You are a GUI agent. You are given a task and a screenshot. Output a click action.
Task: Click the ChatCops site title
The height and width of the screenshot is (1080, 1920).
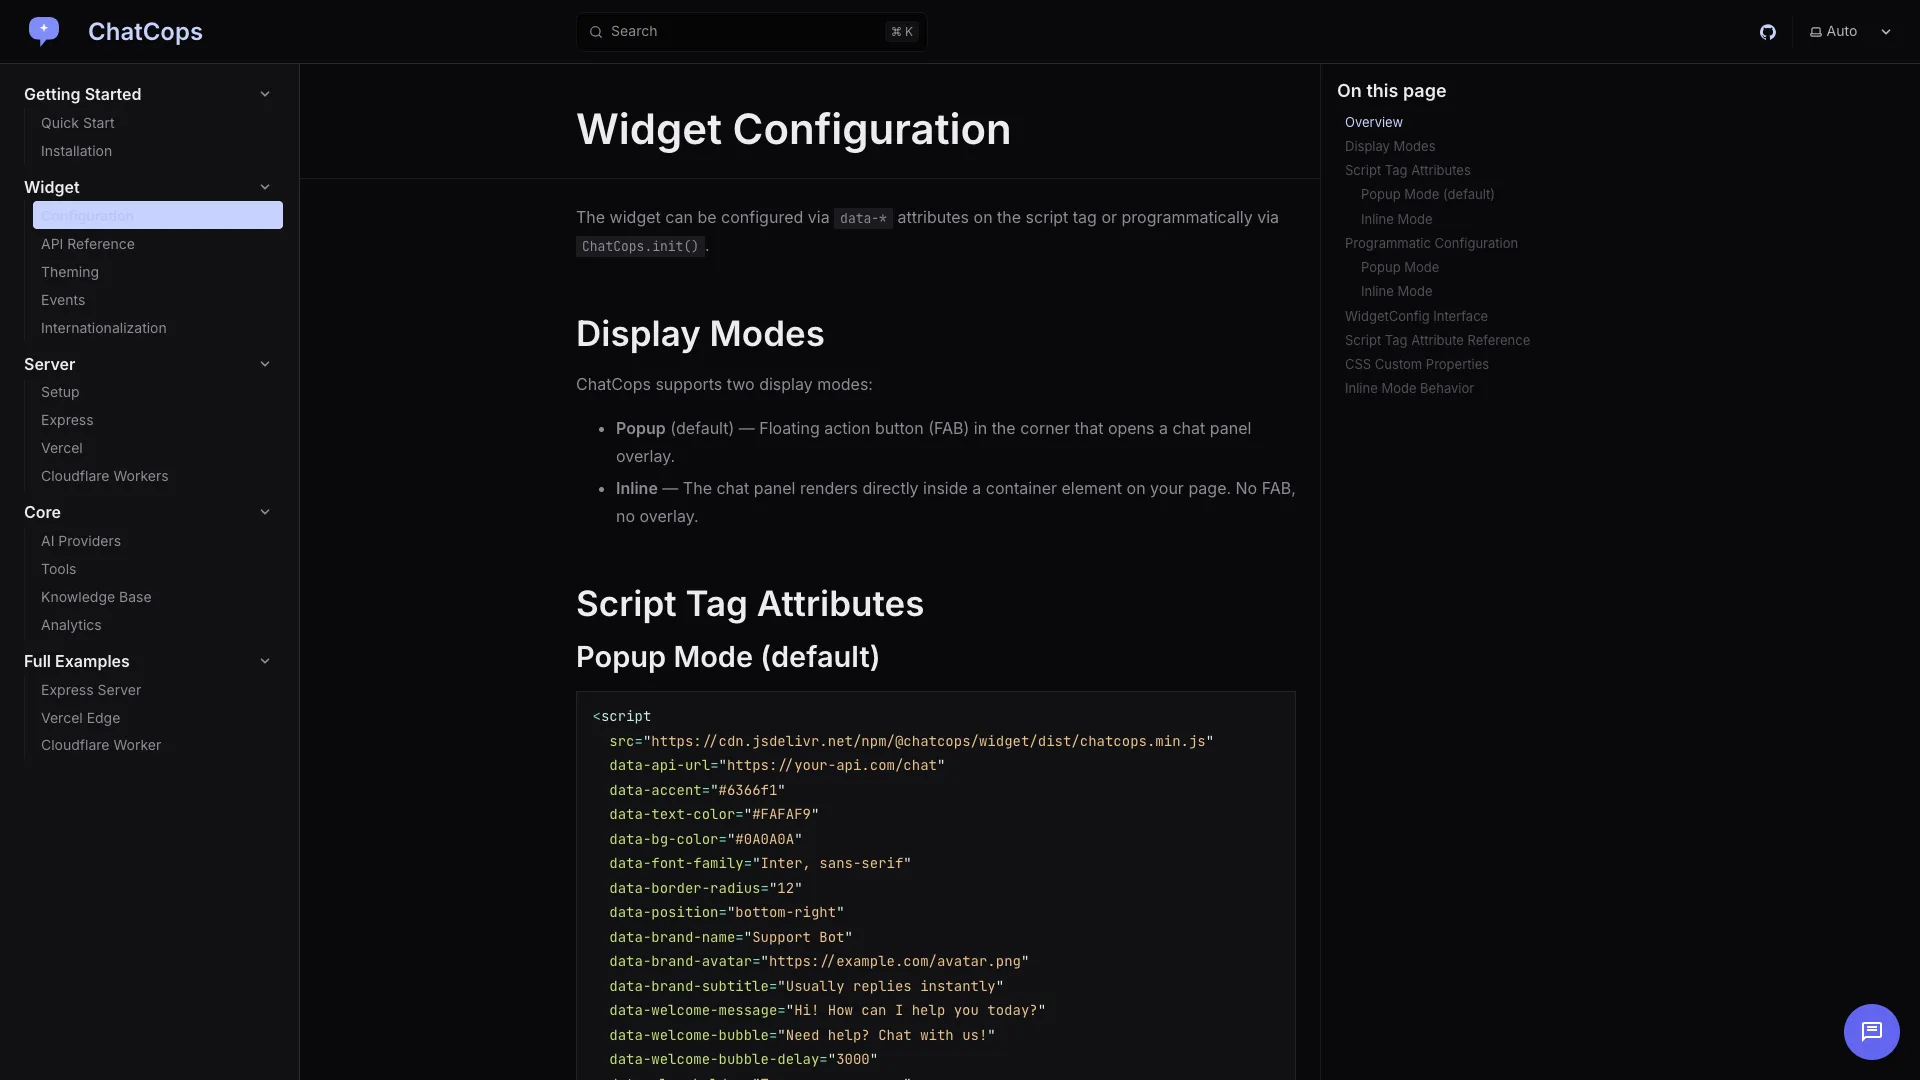click(145, 32)
